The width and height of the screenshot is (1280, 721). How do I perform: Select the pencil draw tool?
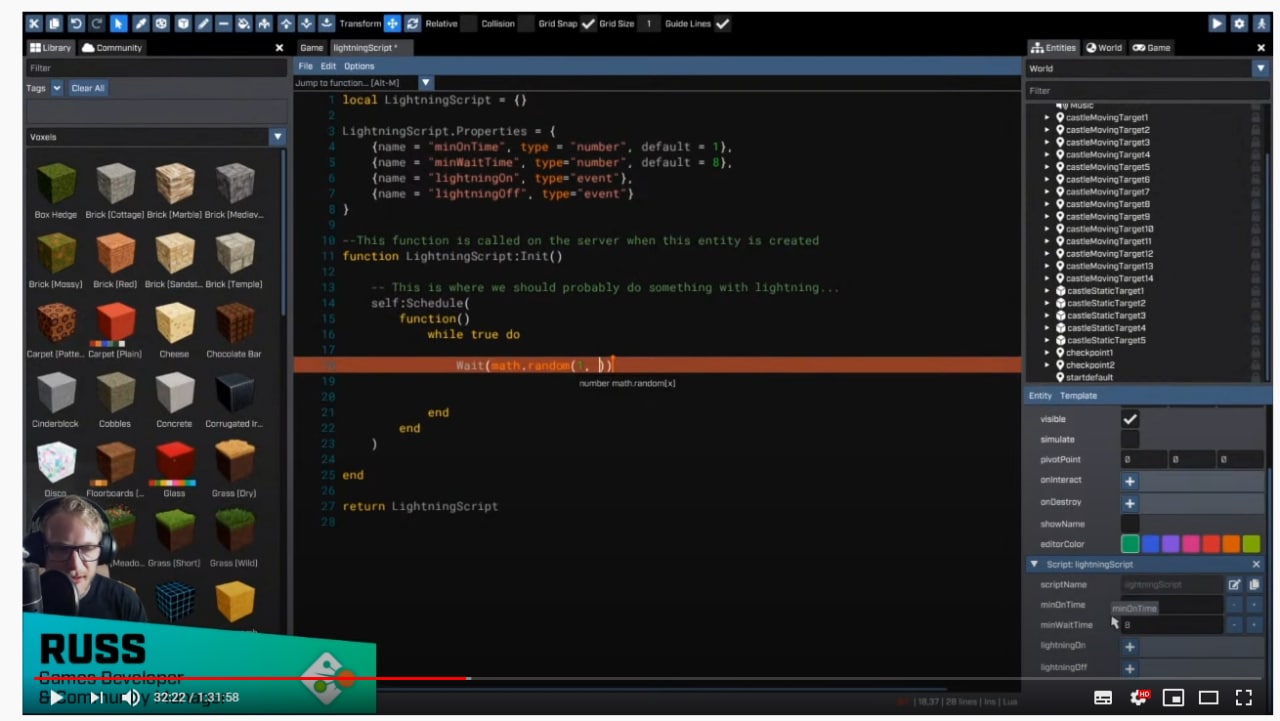pos(203,23)
